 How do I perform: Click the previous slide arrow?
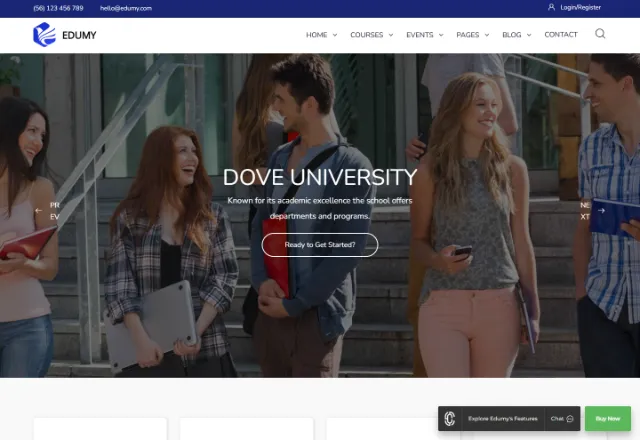click(39, 211)
